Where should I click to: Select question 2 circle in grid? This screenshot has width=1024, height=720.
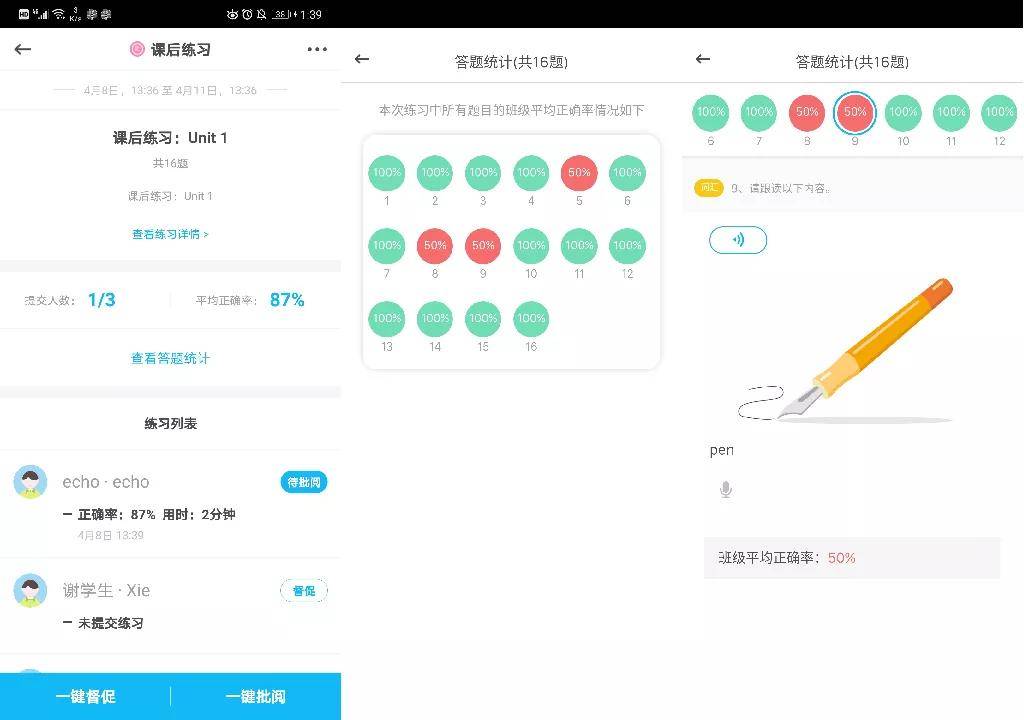coord(435,172)
